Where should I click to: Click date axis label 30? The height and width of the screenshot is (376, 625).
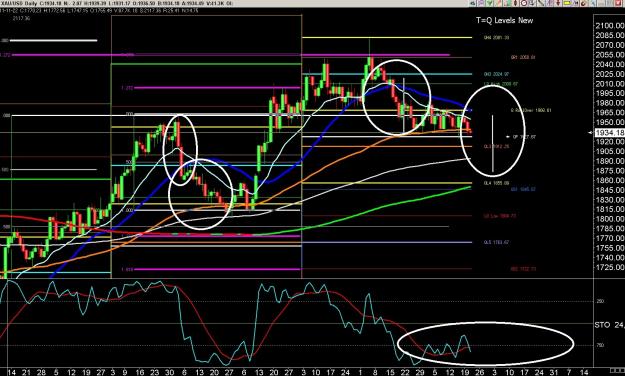pyautogui.click(x=169, y=372)
